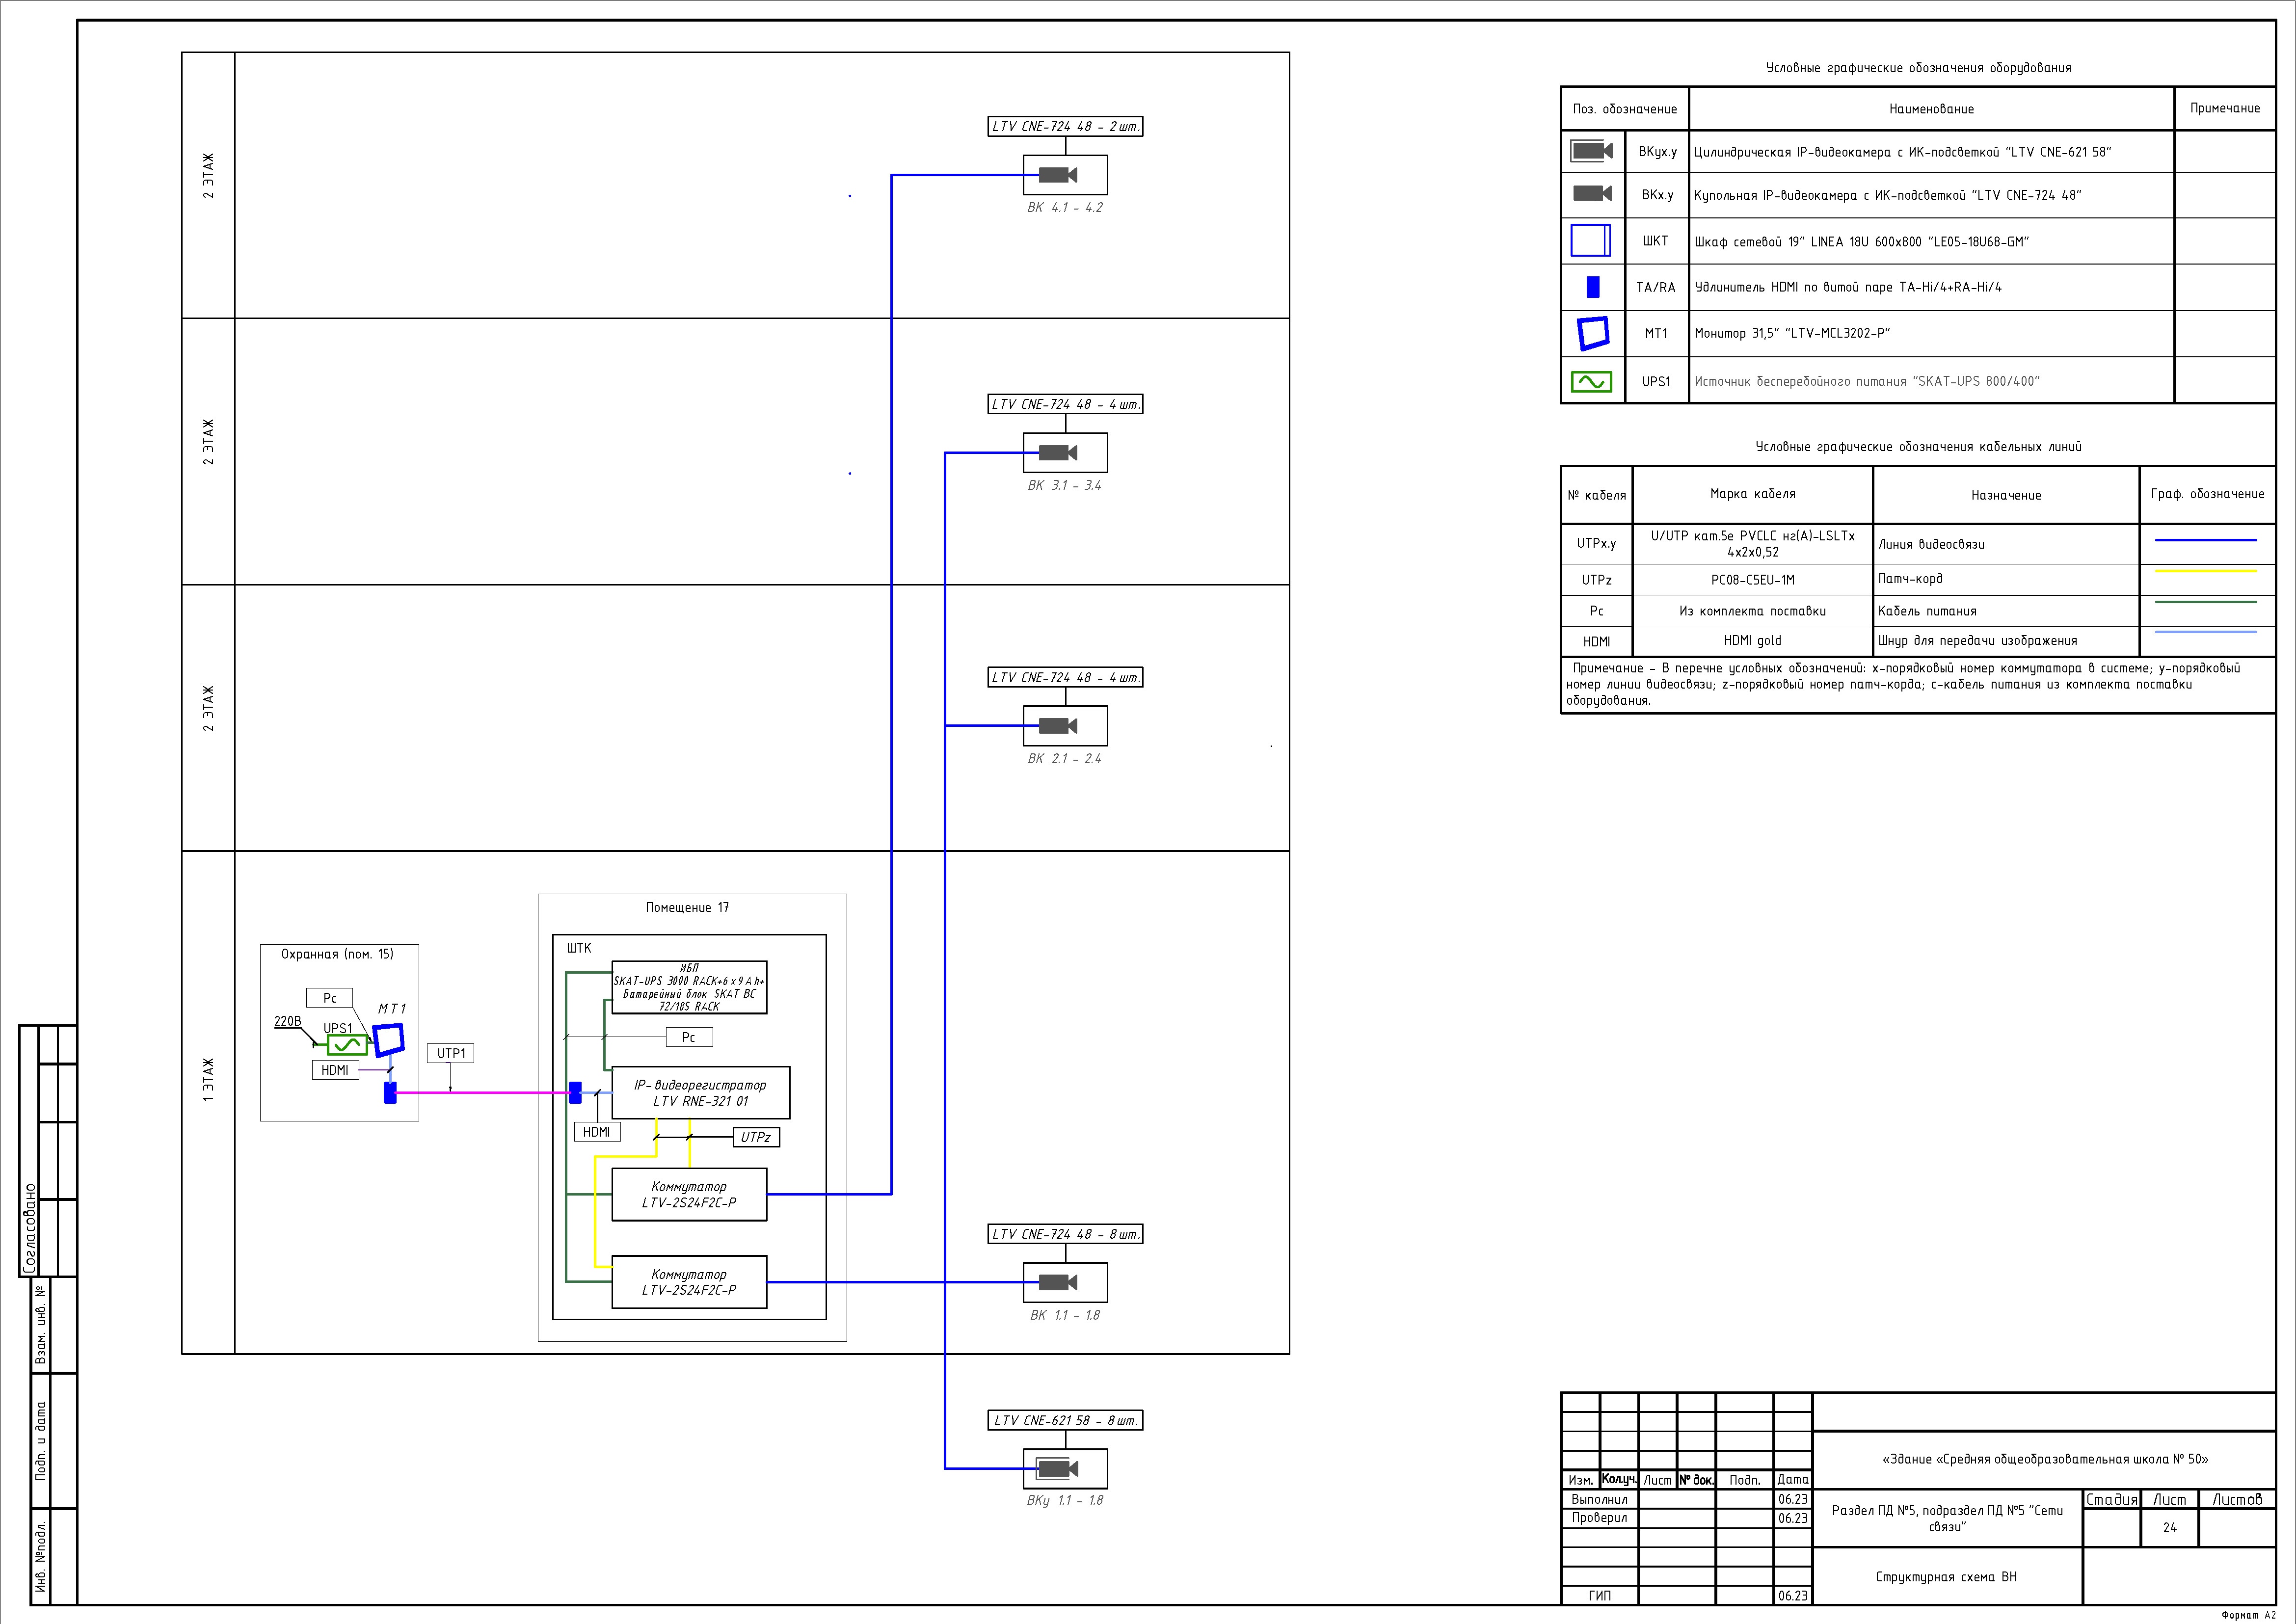Viewport: 2296px width, 1624px height.
Task: Click the 'Помещение 17' room title
Action: point(687,908)
